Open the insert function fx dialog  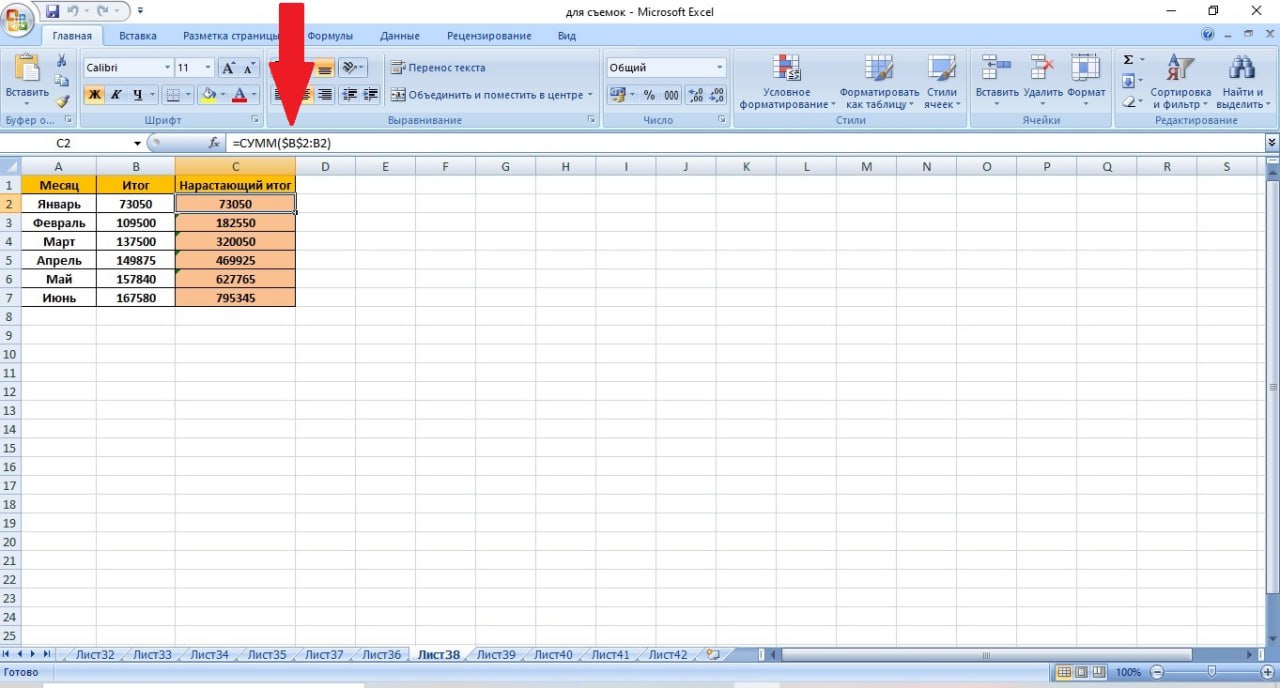coord(214,143)
